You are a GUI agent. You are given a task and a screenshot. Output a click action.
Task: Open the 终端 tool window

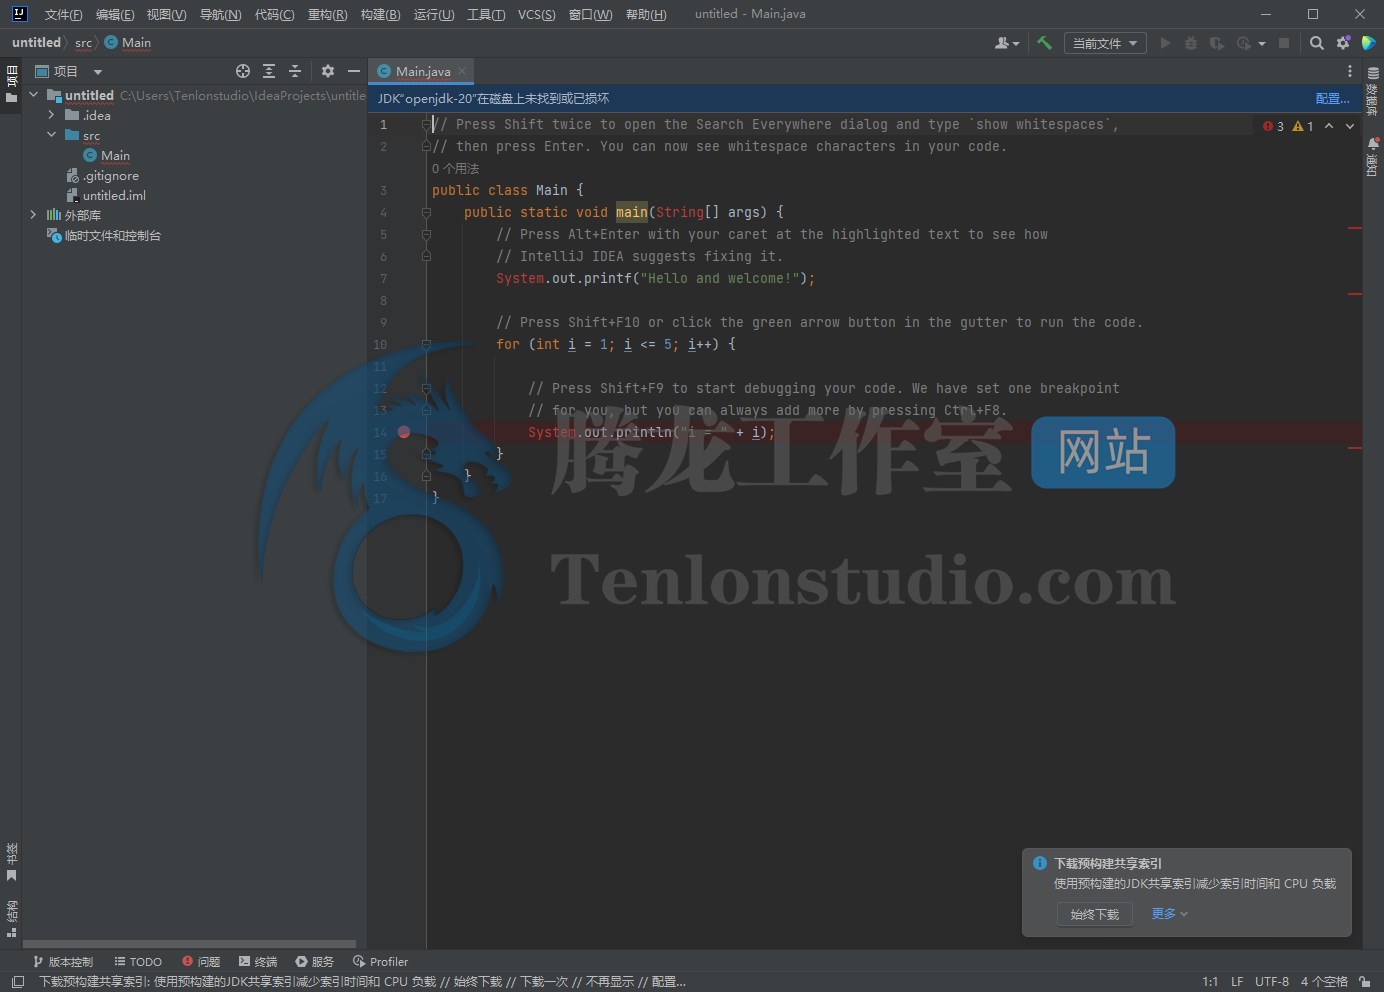(258, 961)
